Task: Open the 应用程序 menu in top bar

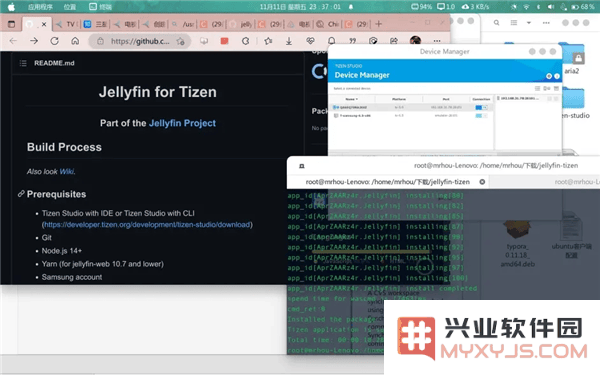Action: (40, 7)
